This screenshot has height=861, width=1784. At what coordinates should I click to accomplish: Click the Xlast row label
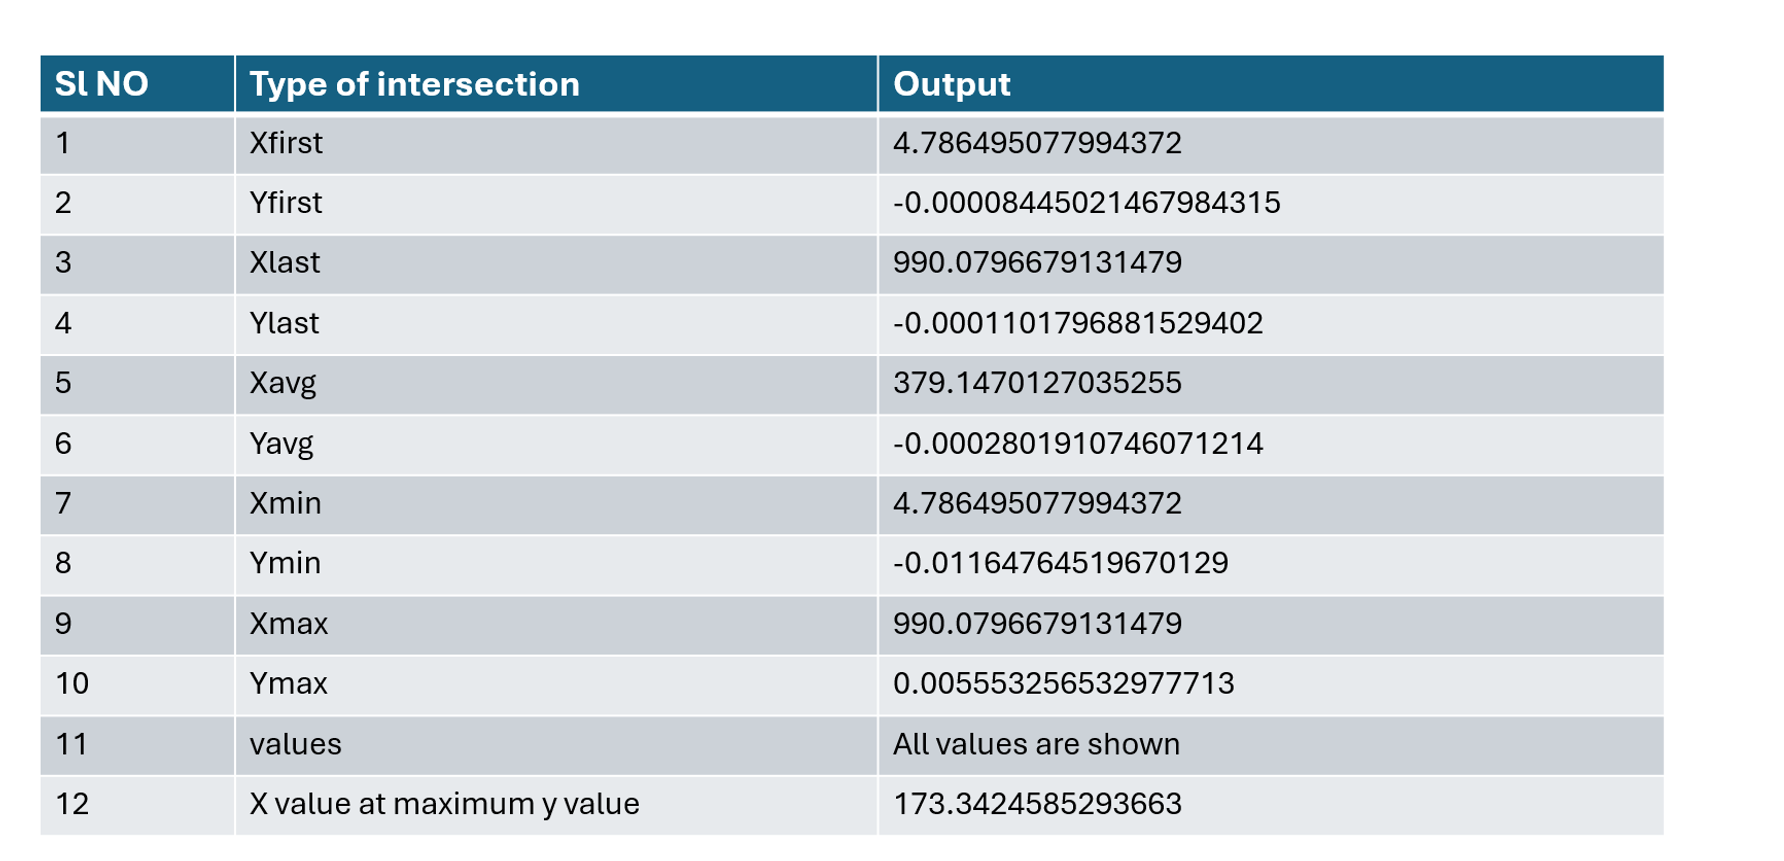(x=285, y=263)
